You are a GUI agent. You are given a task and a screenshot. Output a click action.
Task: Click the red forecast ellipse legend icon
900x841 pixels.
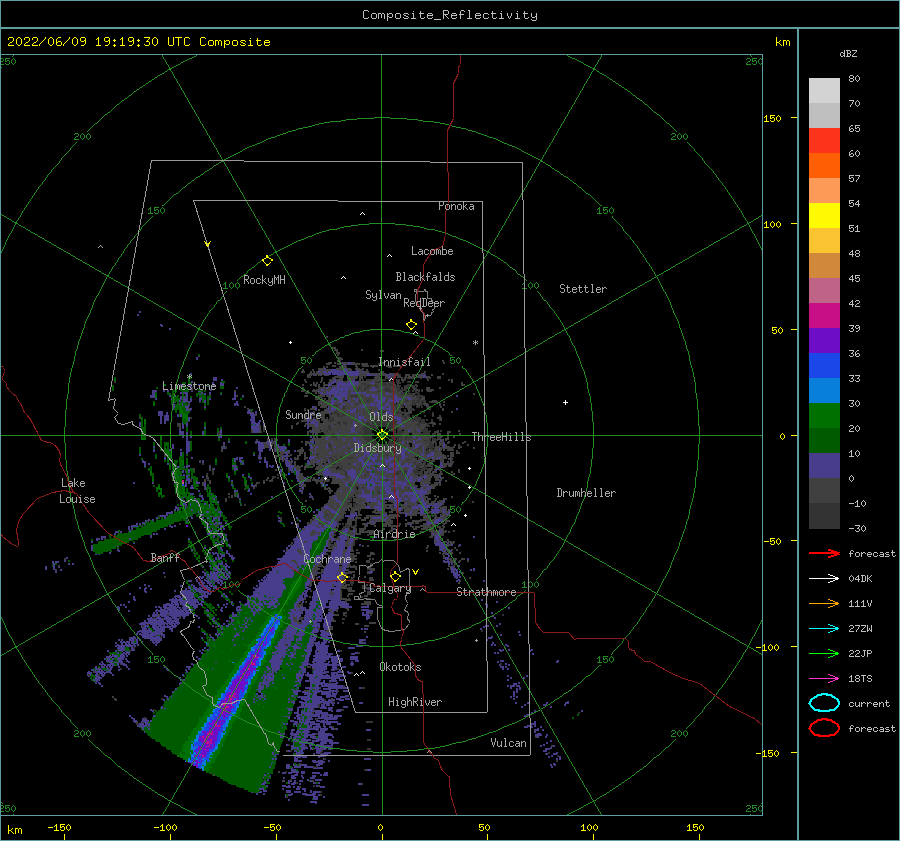tap(824, 728)
